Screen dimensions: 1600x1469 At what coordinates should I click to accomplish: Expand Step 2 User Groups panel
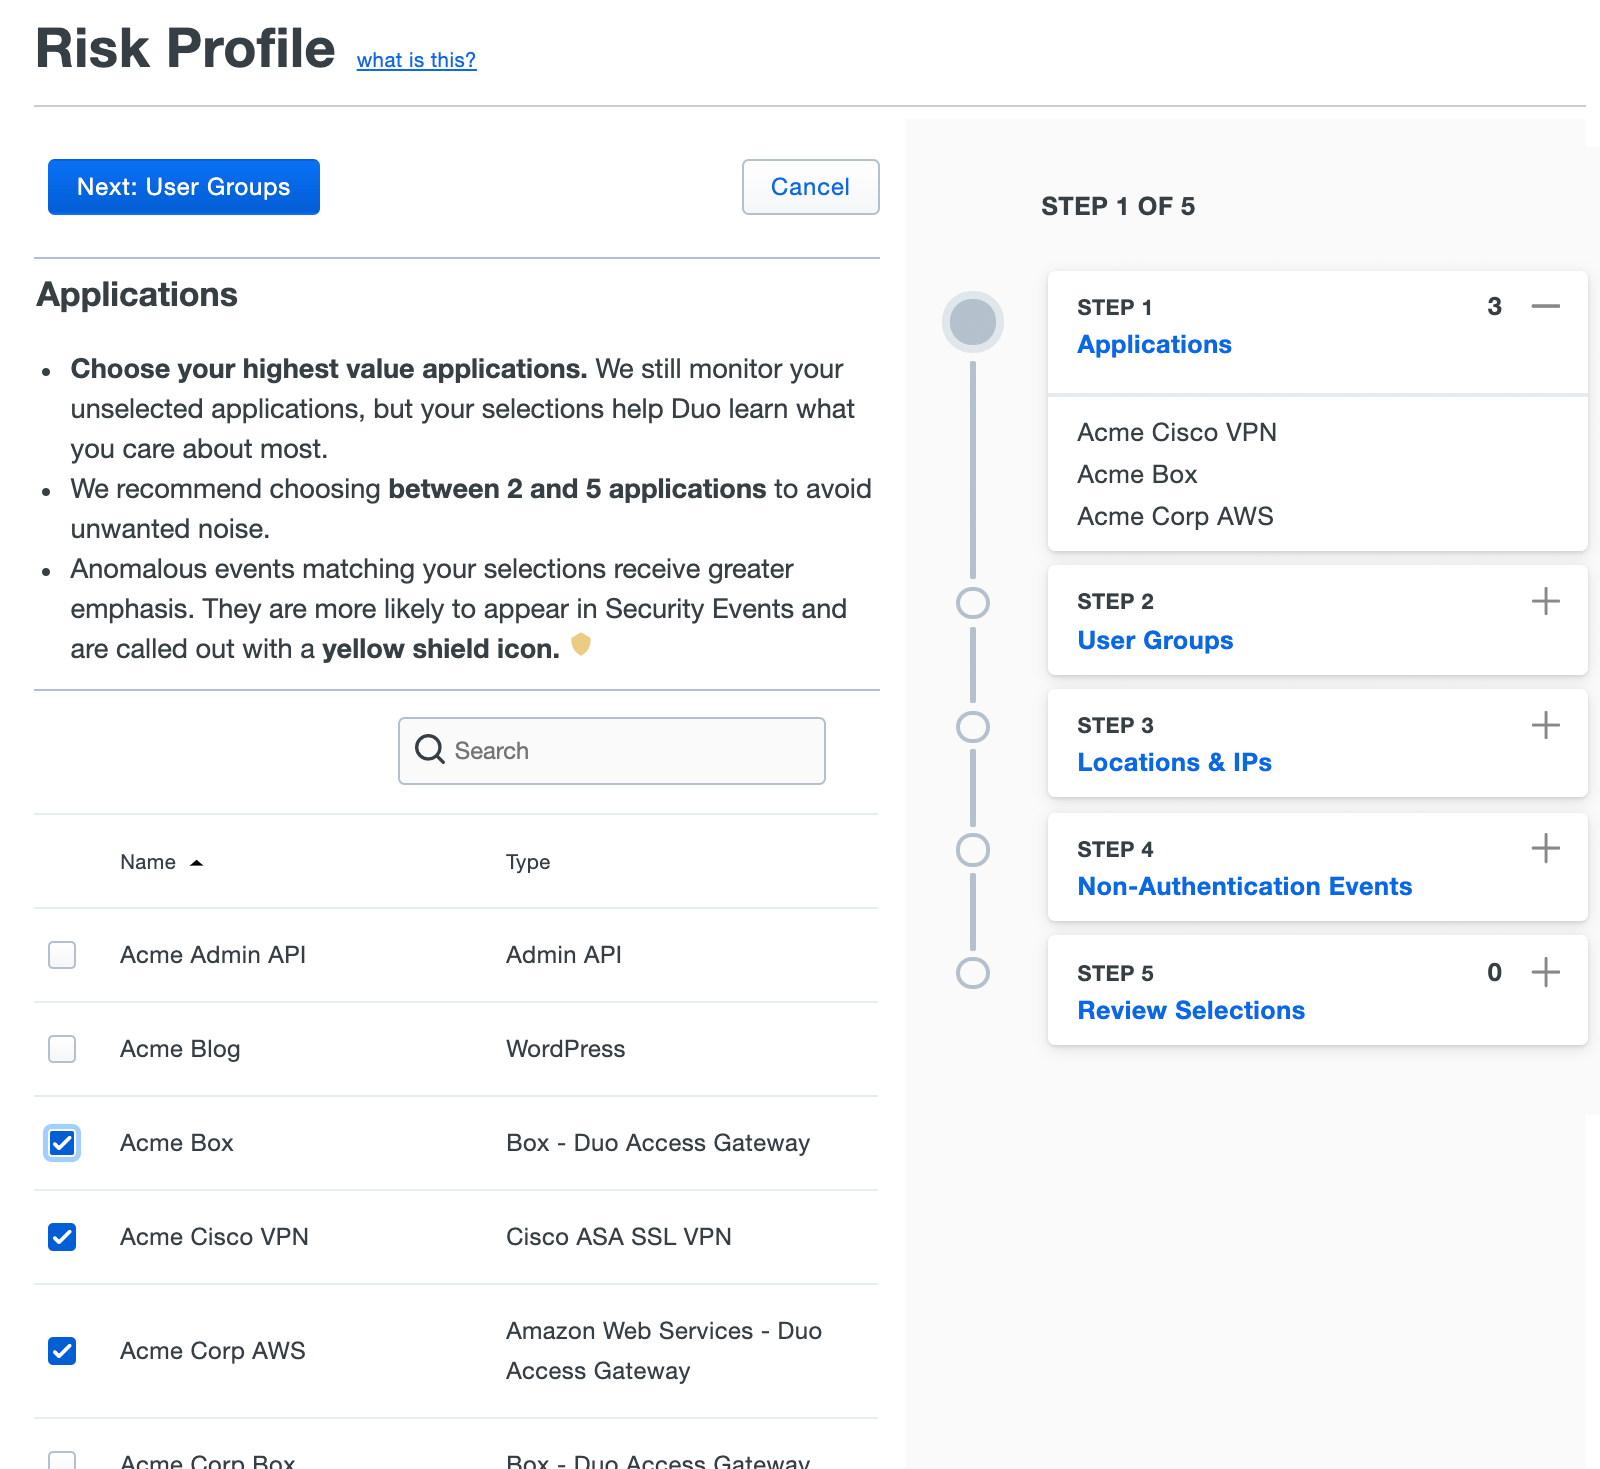click(x=1545, y=601)
